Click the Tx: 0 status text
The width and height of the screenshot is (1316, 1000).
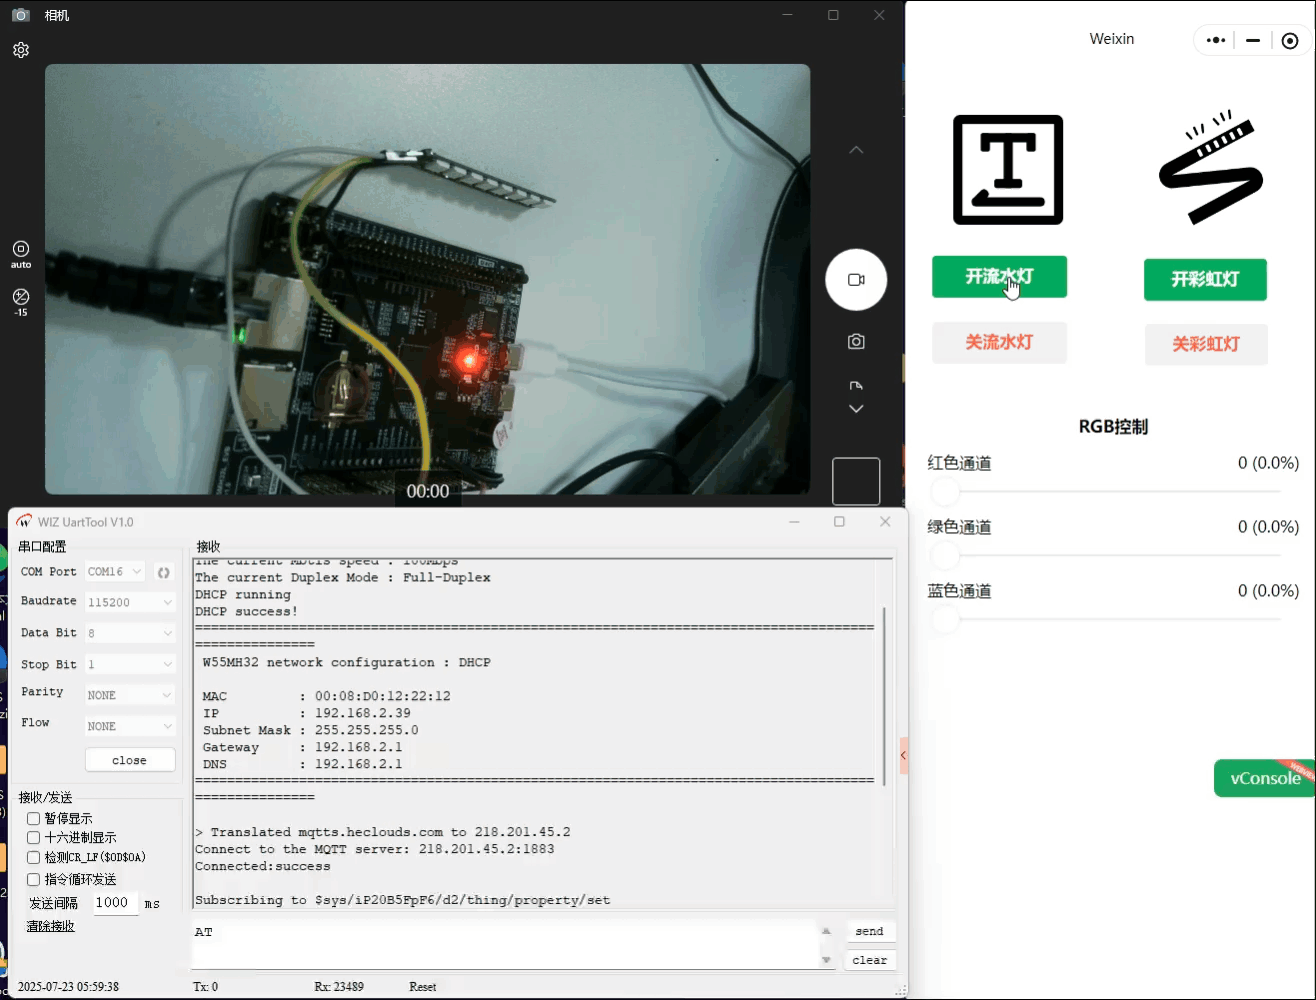tap(205, 987)
